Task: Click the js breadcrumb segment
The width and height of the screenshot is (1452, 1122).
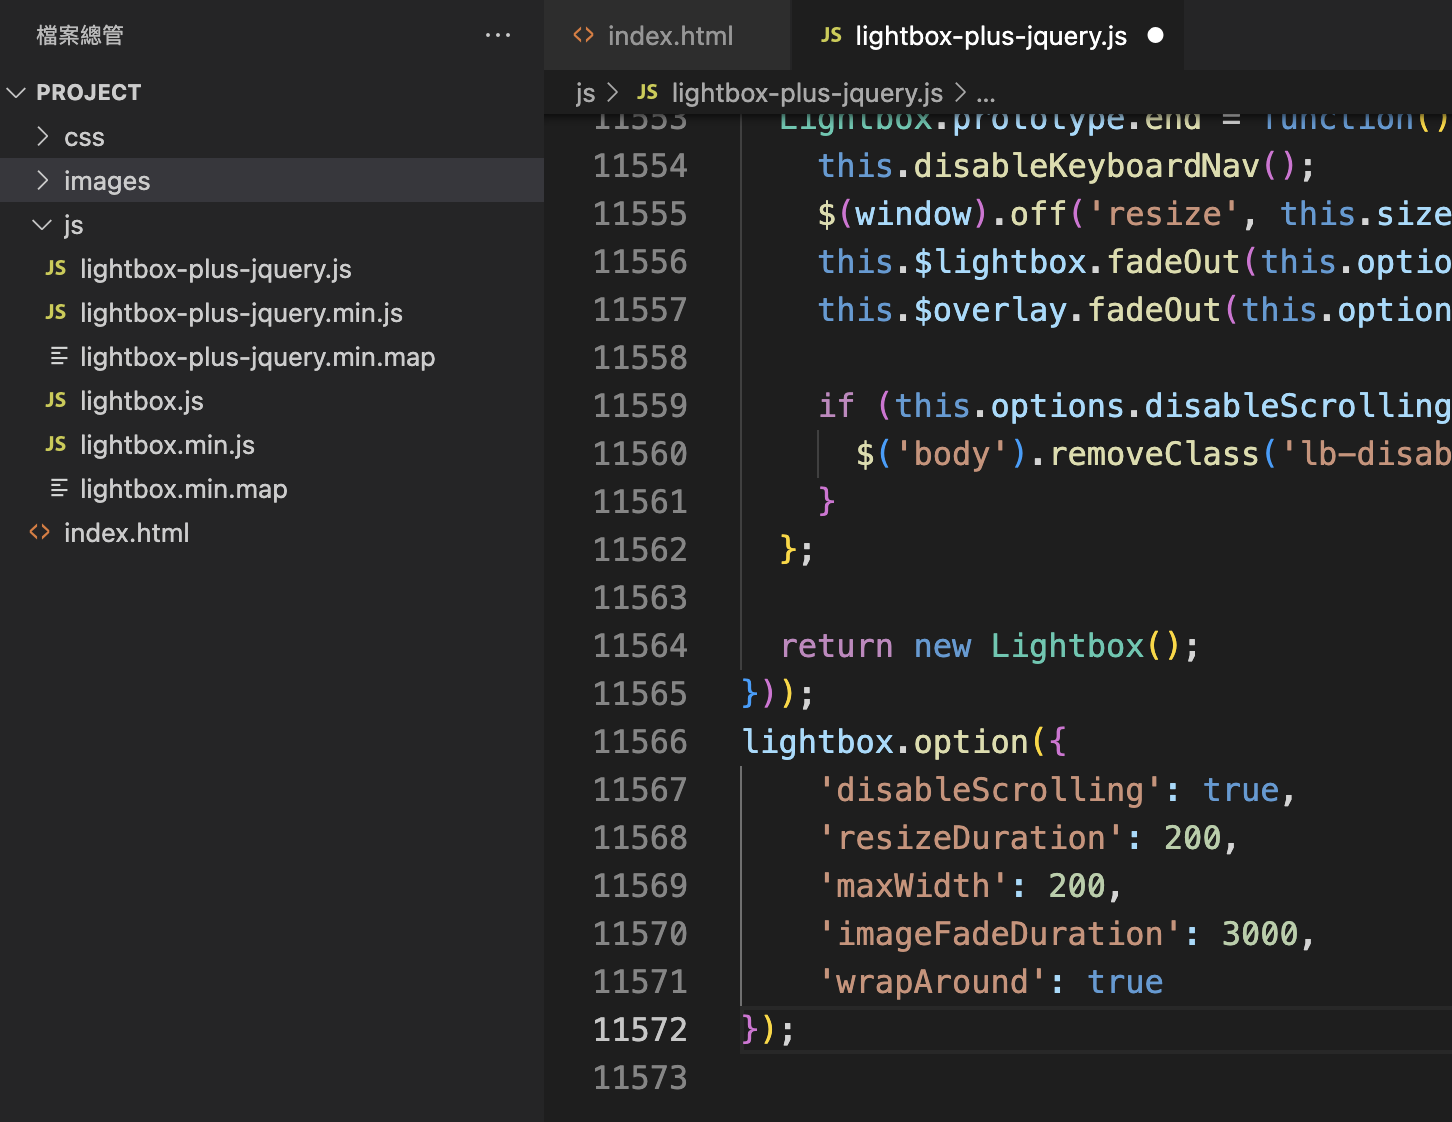Action: click(x=585, y=93)
